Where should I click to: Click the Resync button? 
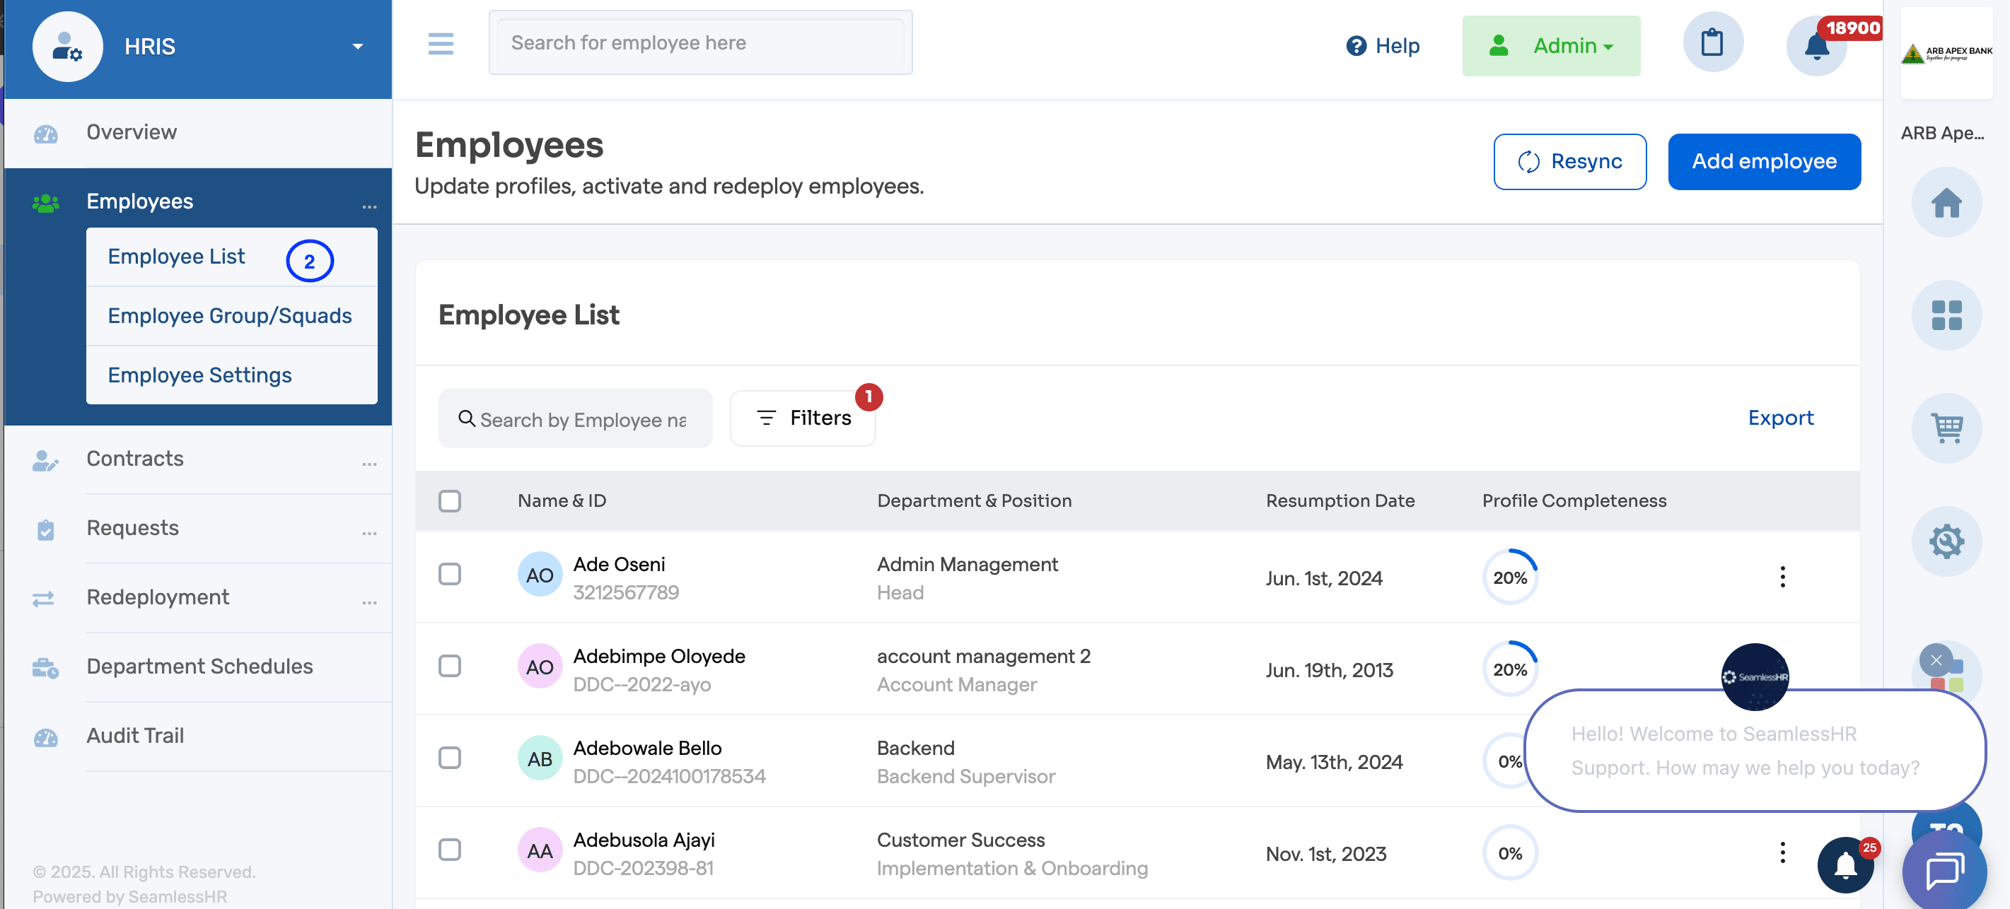pos(1570,161)
